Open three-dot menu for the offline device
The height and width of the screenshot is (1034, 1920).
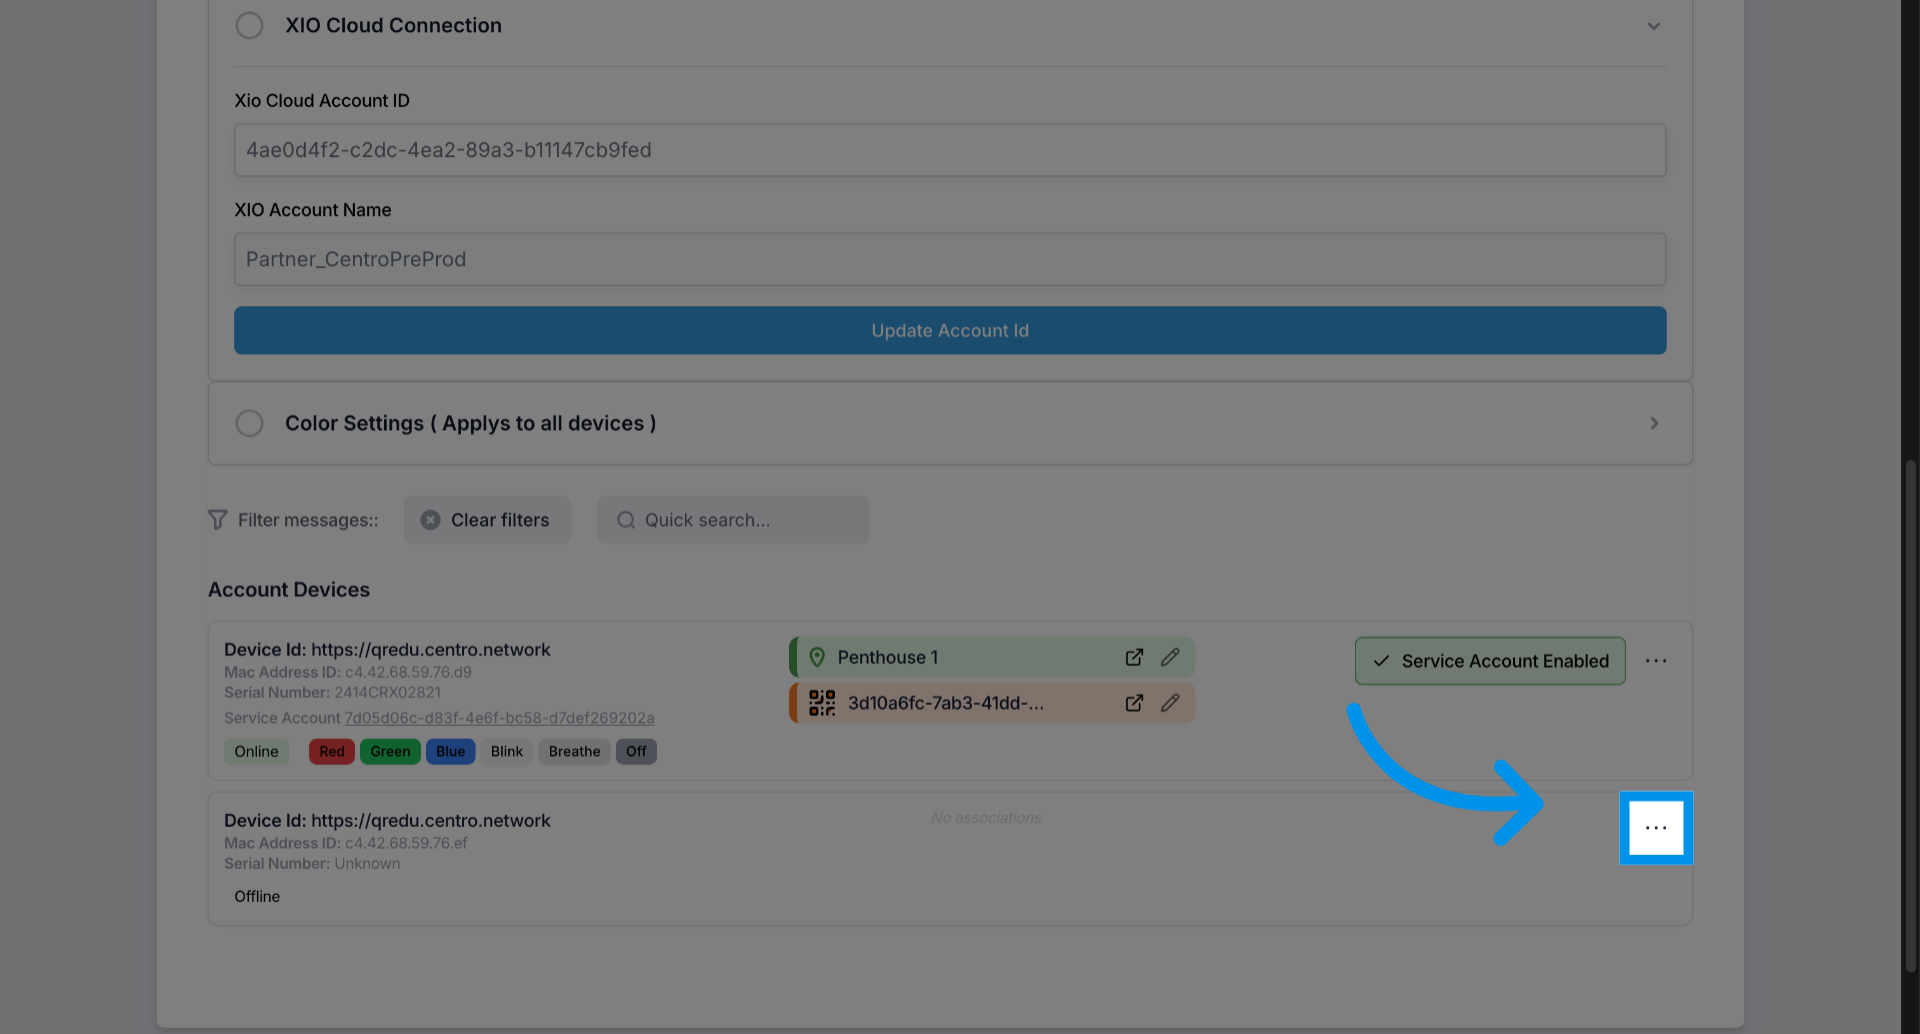coord(1656,828)
